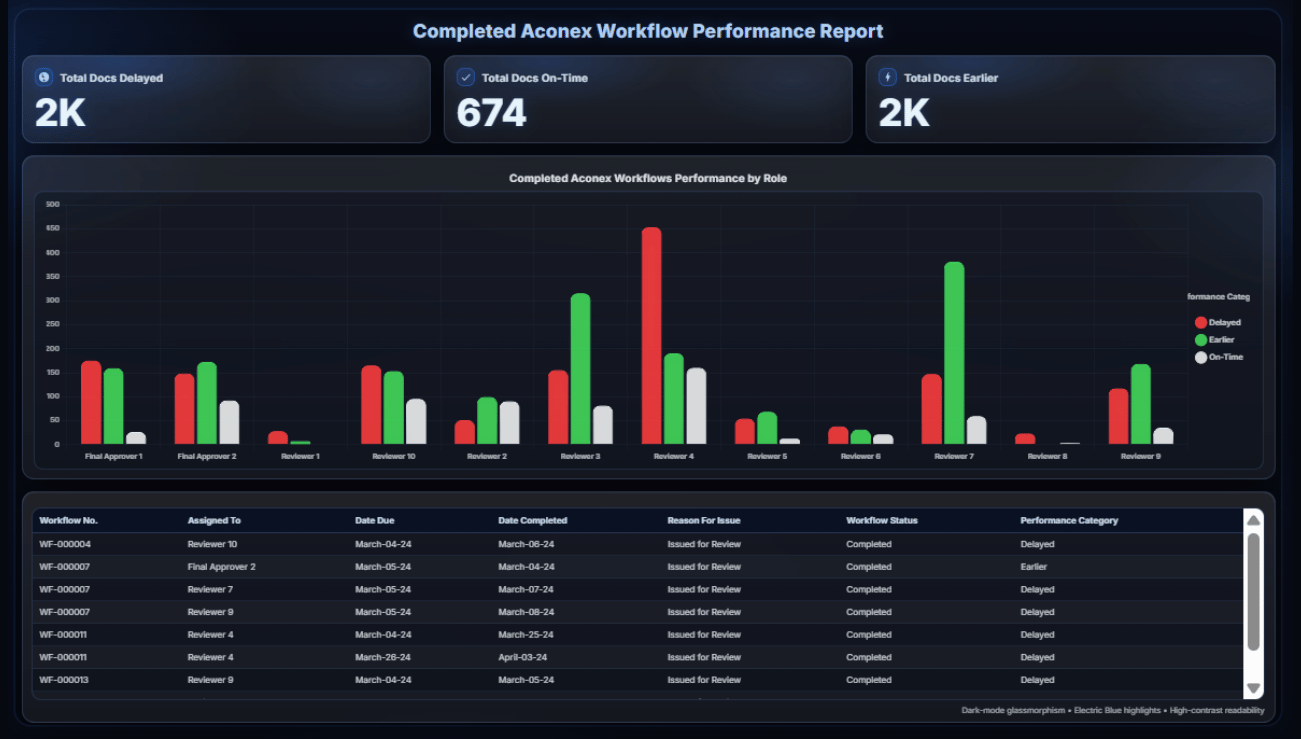Click the Assigned To column header
Screen dimensions: 1301x739
coord(214,521)
